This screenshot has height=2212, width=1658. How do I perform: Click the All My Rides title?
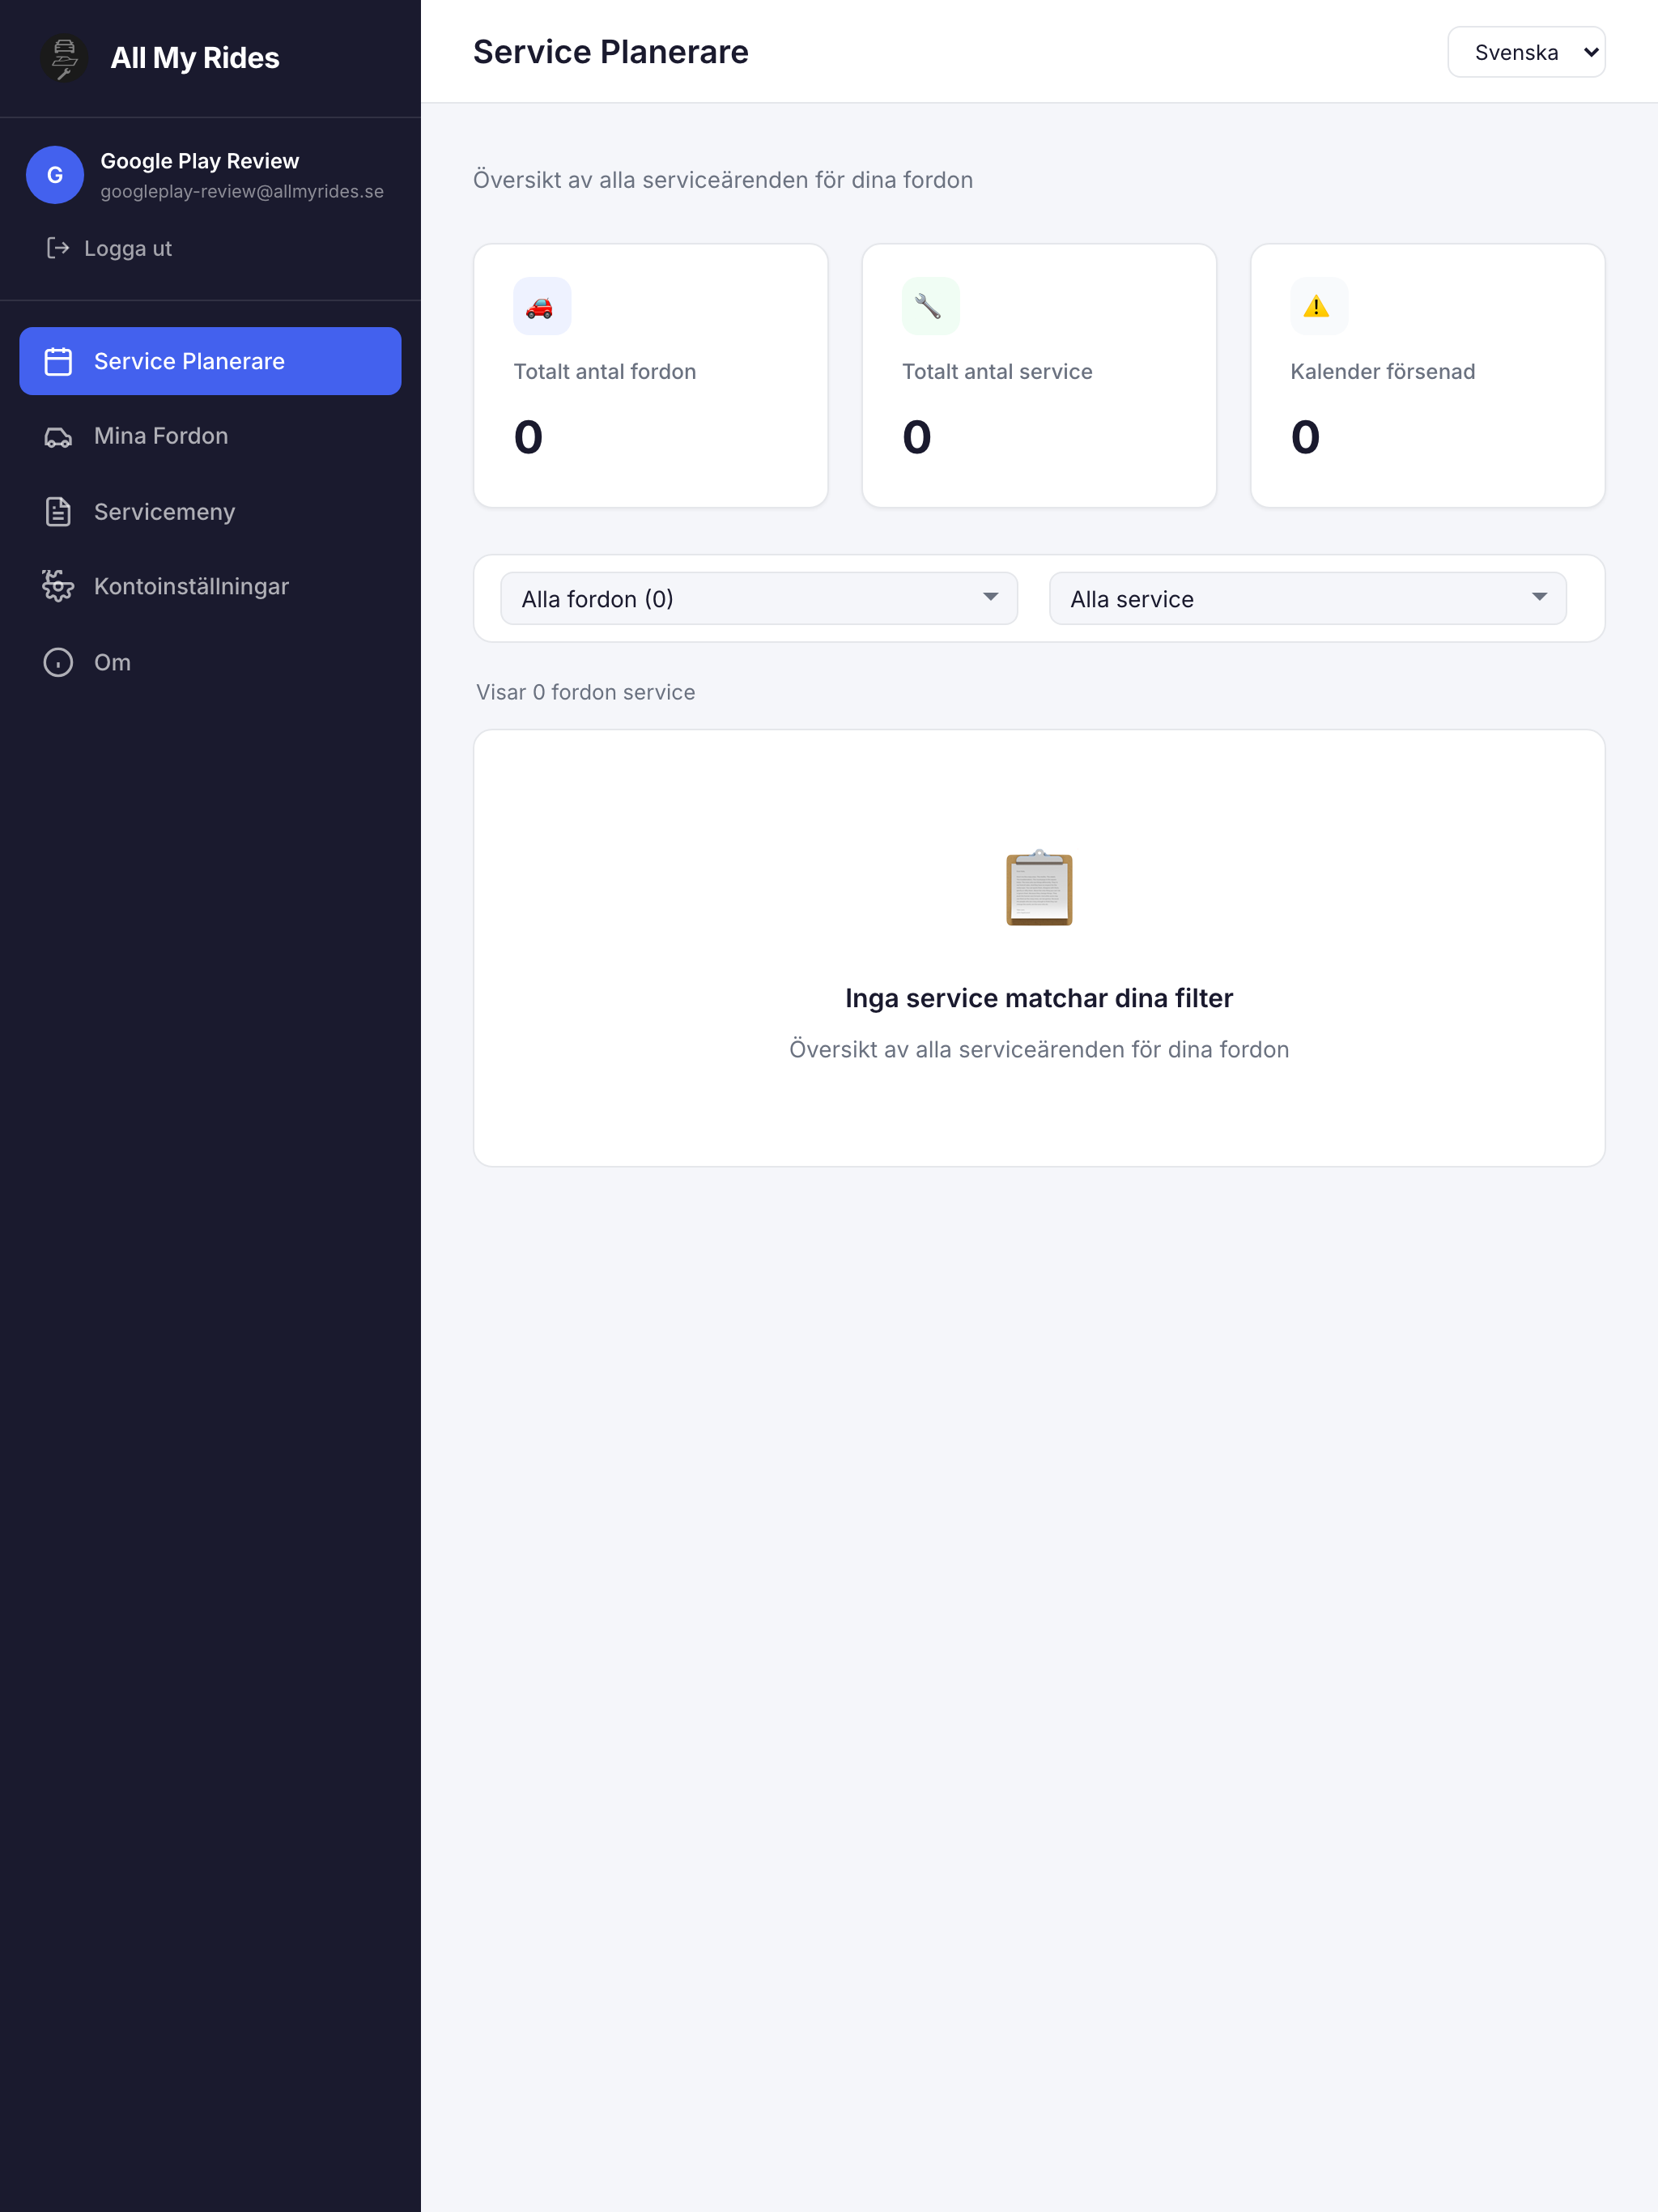[x=195, y=58]
